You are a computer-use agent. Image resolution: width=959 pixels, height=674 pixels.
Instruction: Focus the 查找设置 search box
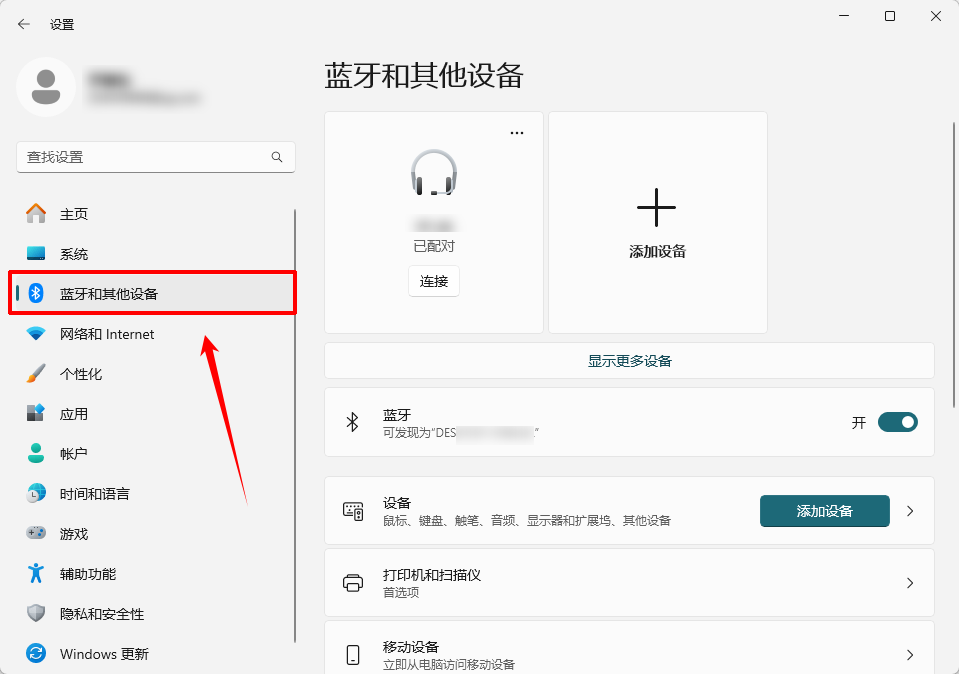(156, 157)
